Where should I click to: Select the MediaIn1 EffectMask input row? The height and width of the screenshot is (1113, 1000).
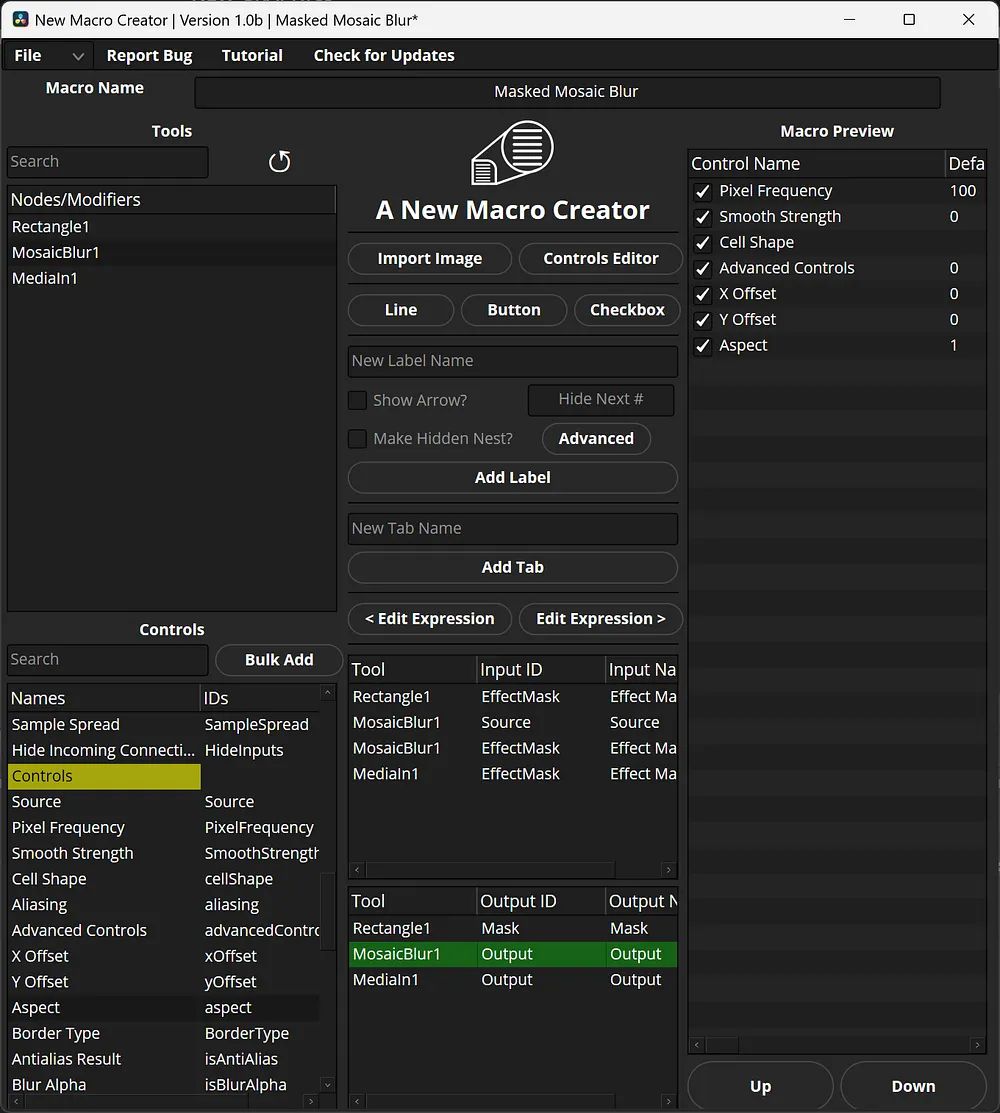point(512,774)
